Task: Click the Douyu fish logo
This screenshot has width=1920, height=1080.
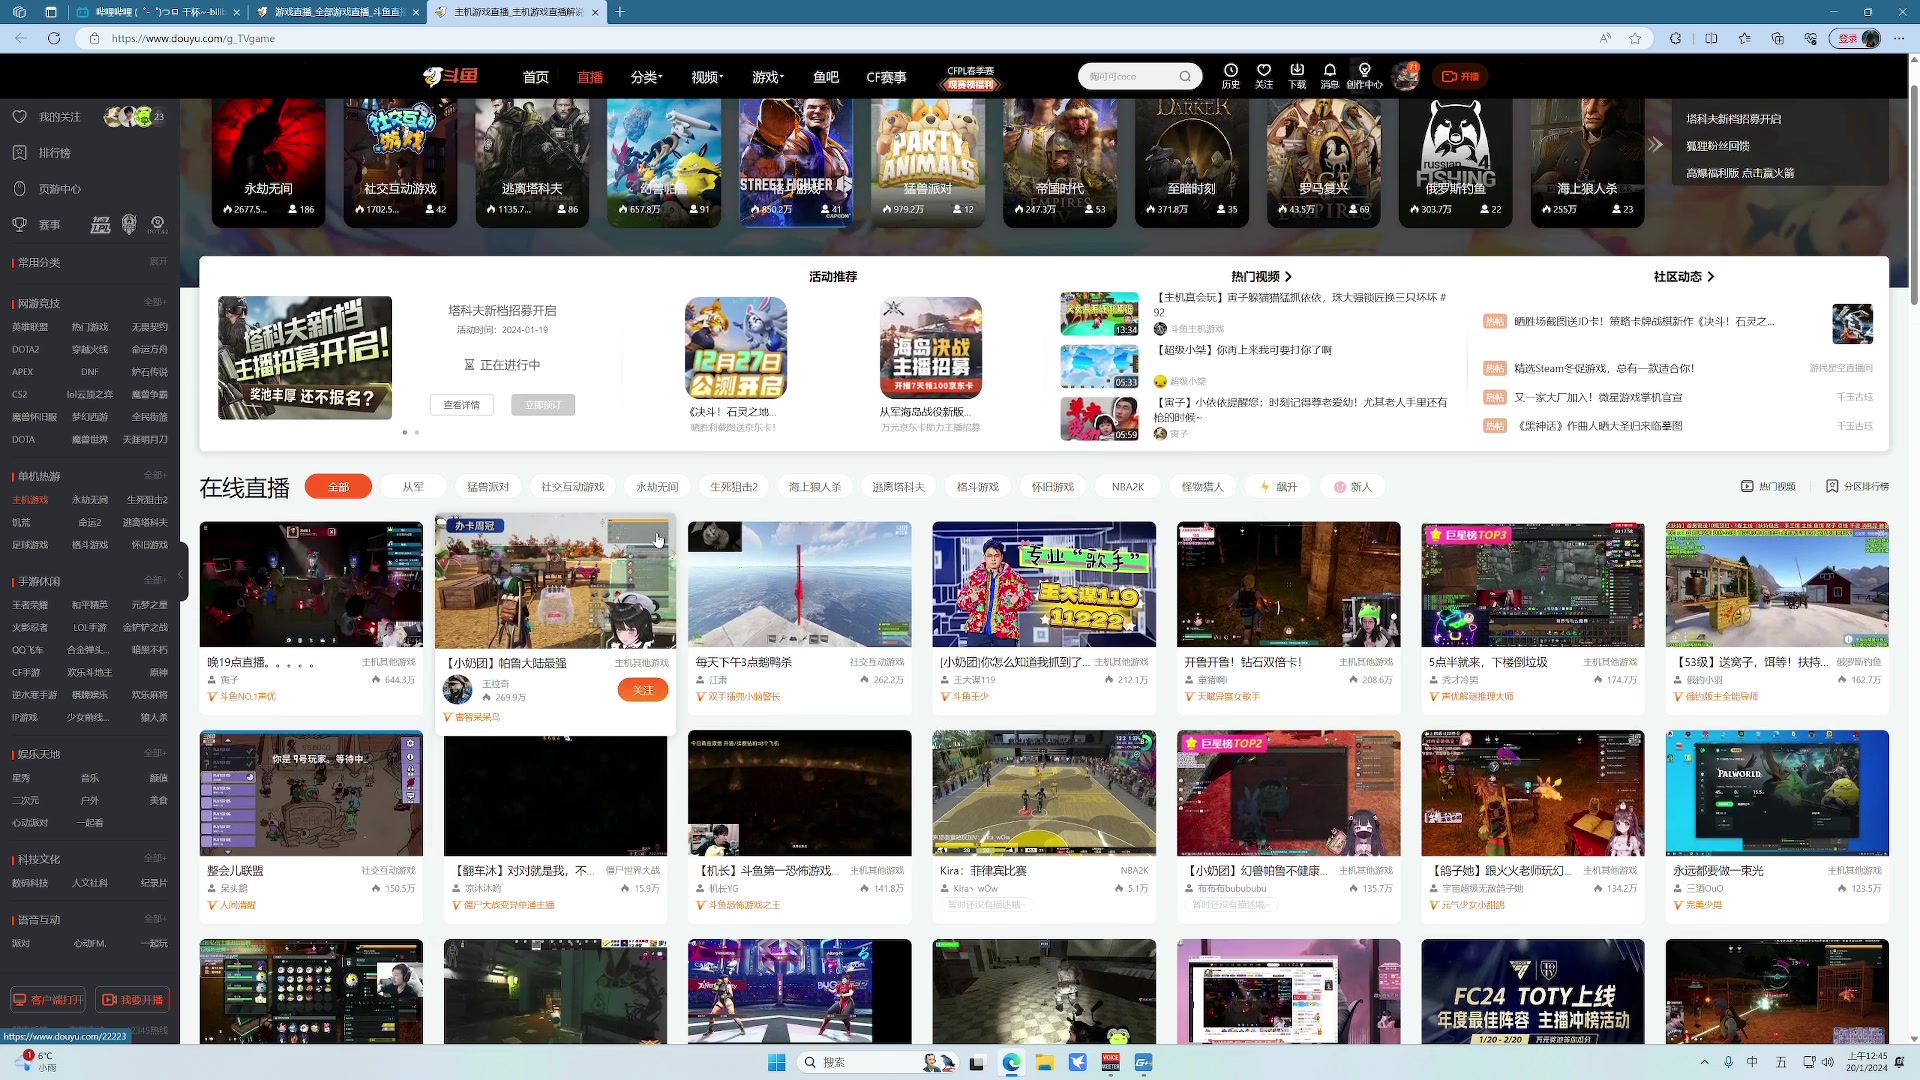Action: (450, 76)
